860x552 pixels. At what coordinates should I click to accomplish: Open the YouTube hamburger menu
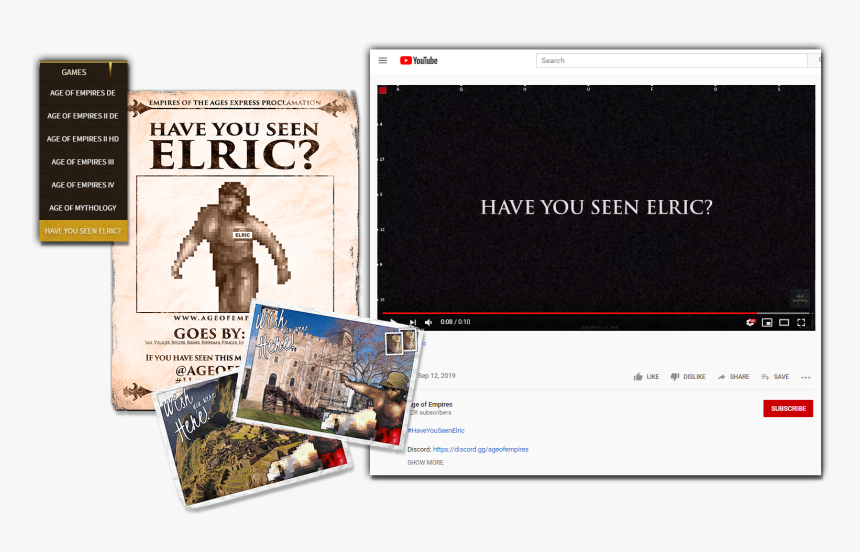(383, 60)
